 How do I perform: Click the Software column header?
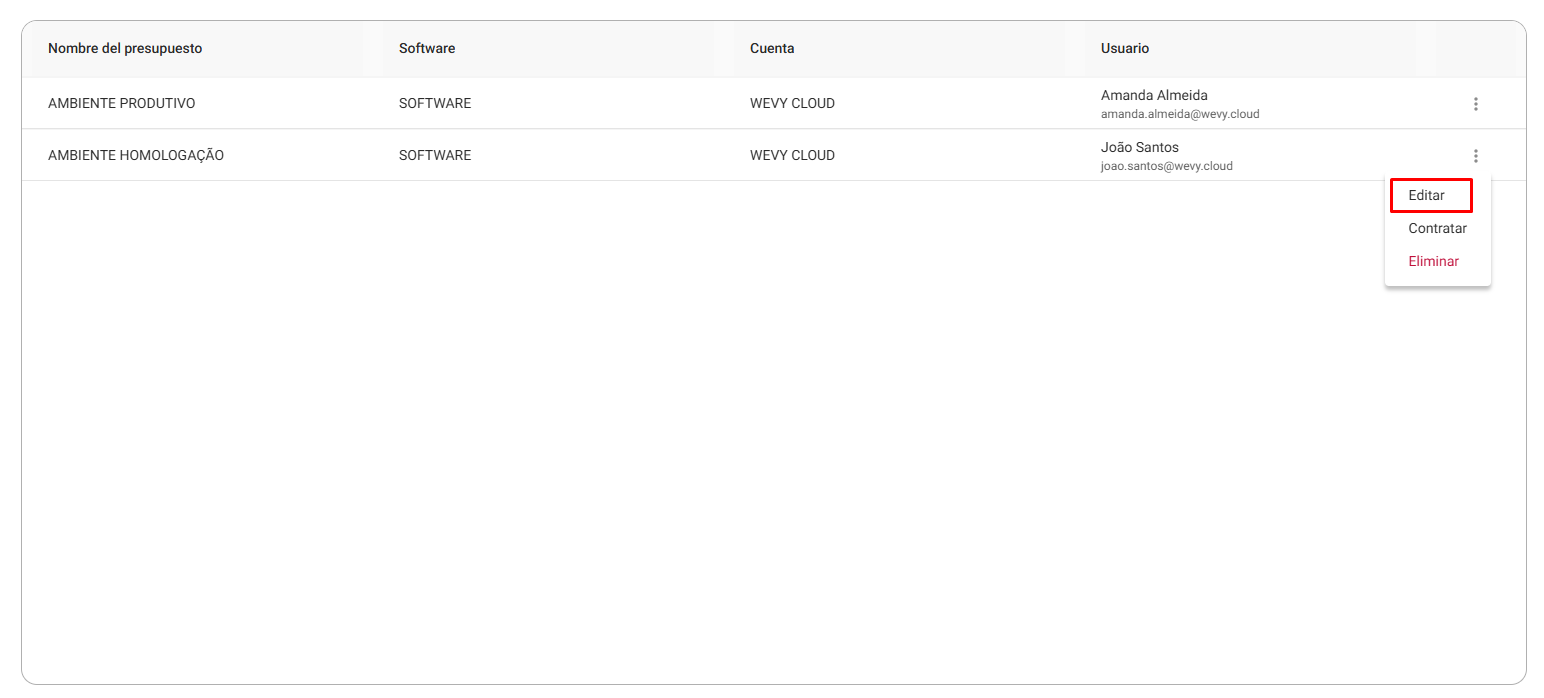click(427, 48)
